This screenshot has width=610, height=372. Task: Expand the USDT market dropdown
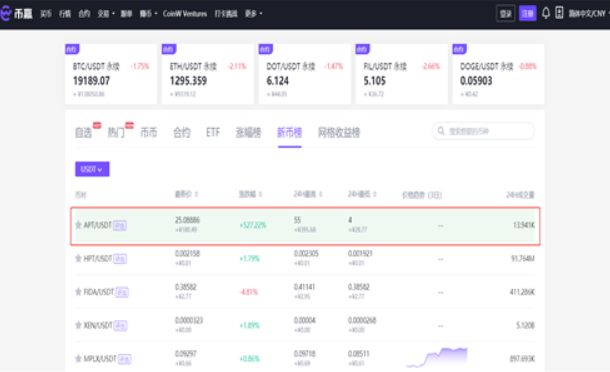tap(92, 169)
